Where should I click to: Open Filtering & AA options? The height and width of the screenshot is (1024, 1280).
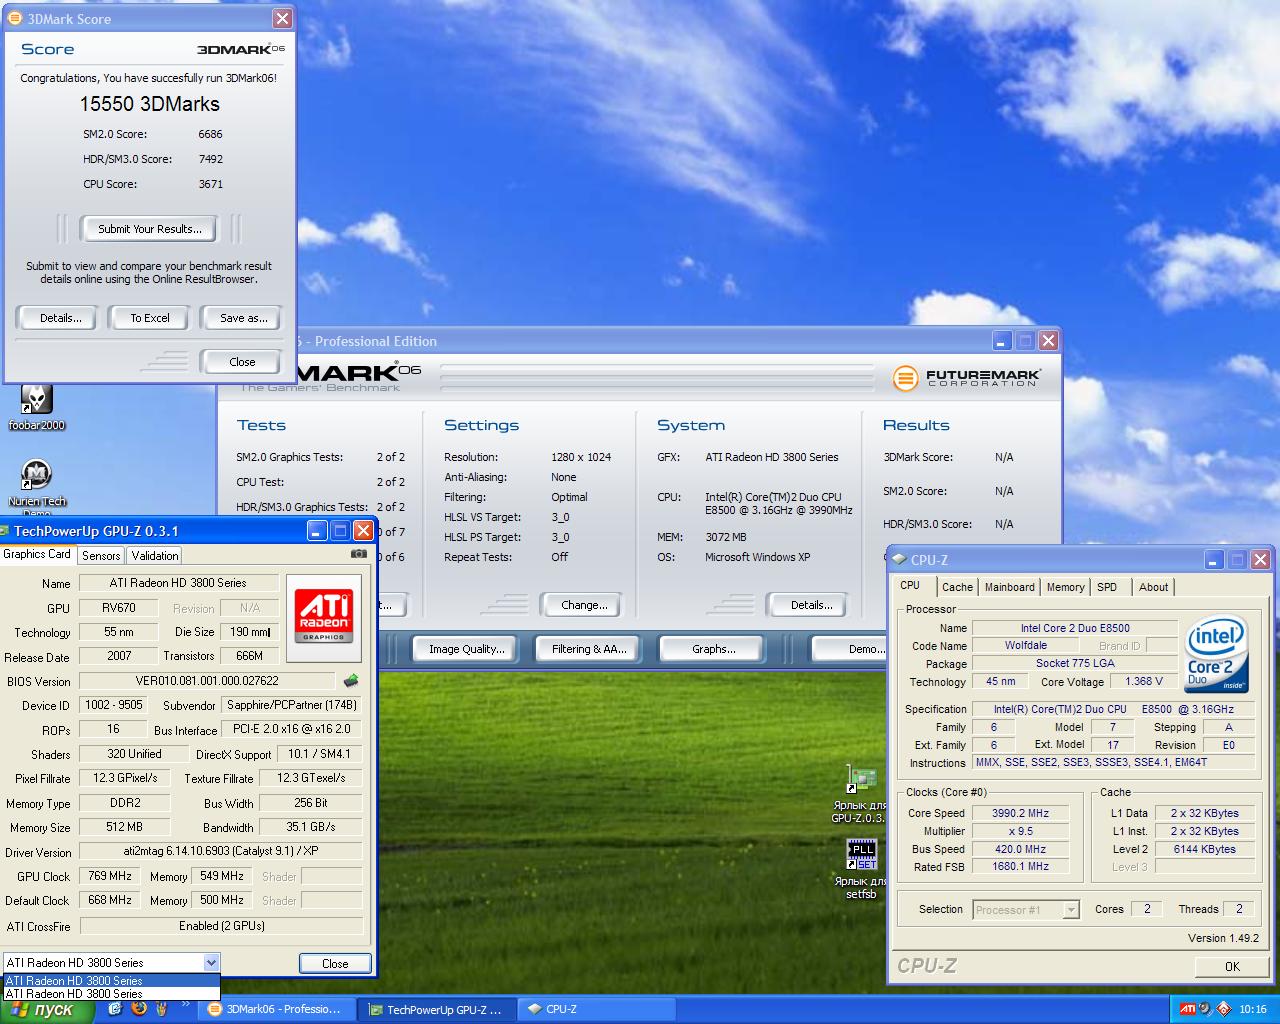point(589,649)
